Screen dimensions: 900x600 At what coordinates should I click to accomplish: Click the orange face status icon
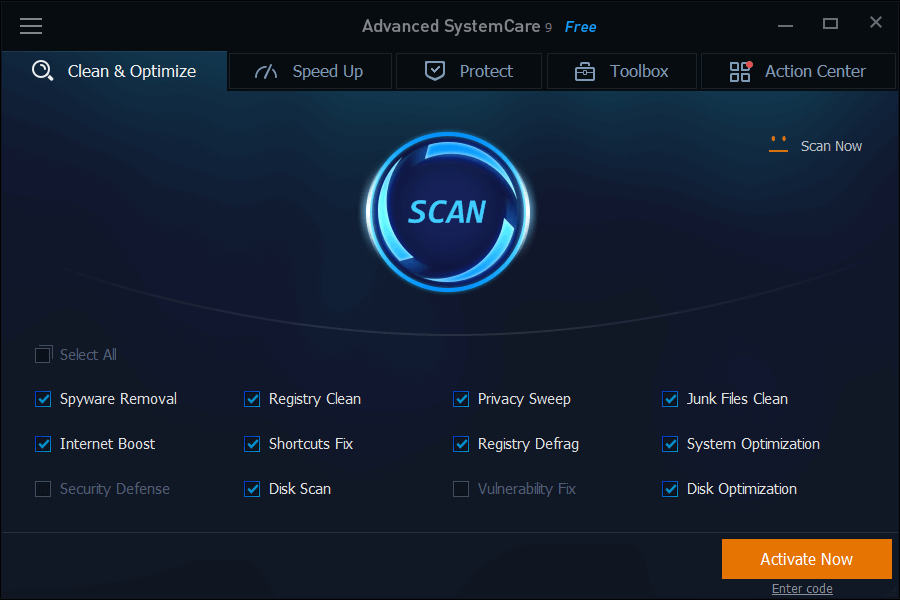tap(778, 144)
